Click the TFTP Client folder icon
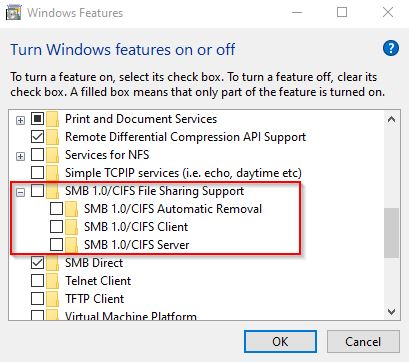 click(52, 299)
